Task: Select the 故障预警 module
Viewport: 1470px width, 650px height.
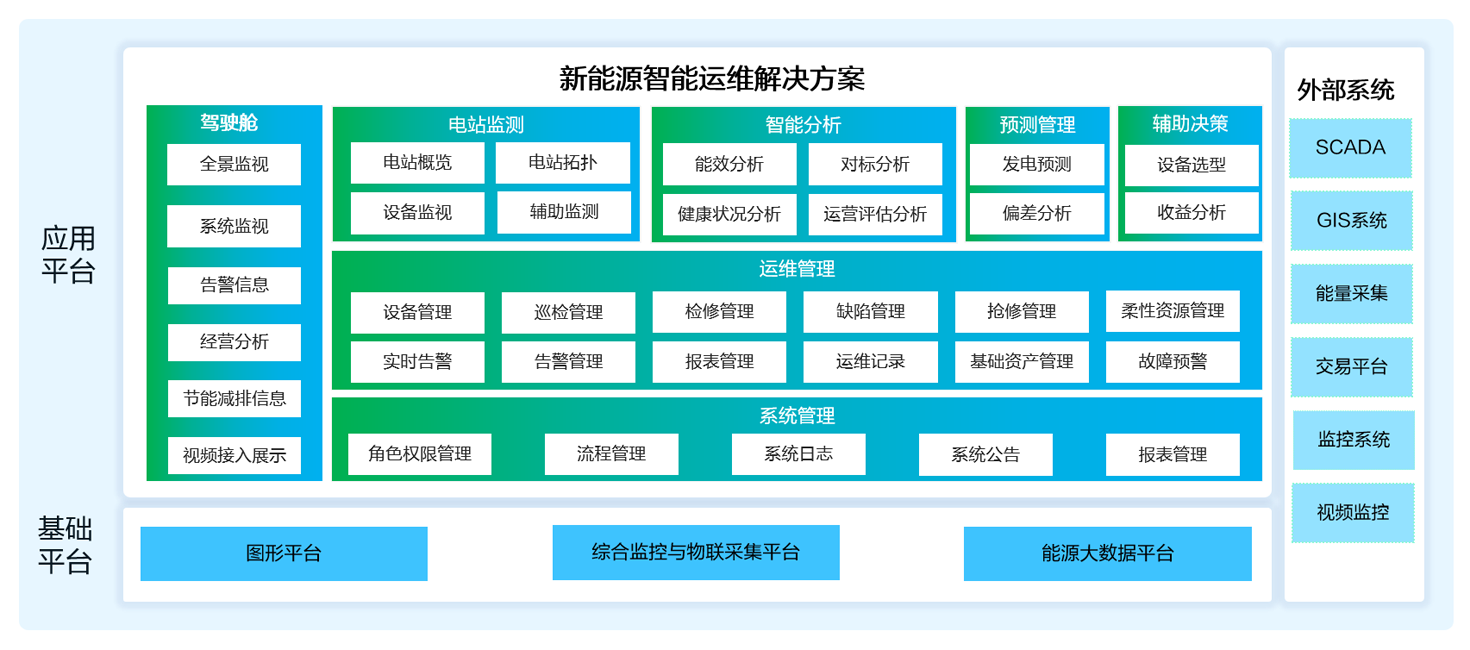Action: (1173, 361)
